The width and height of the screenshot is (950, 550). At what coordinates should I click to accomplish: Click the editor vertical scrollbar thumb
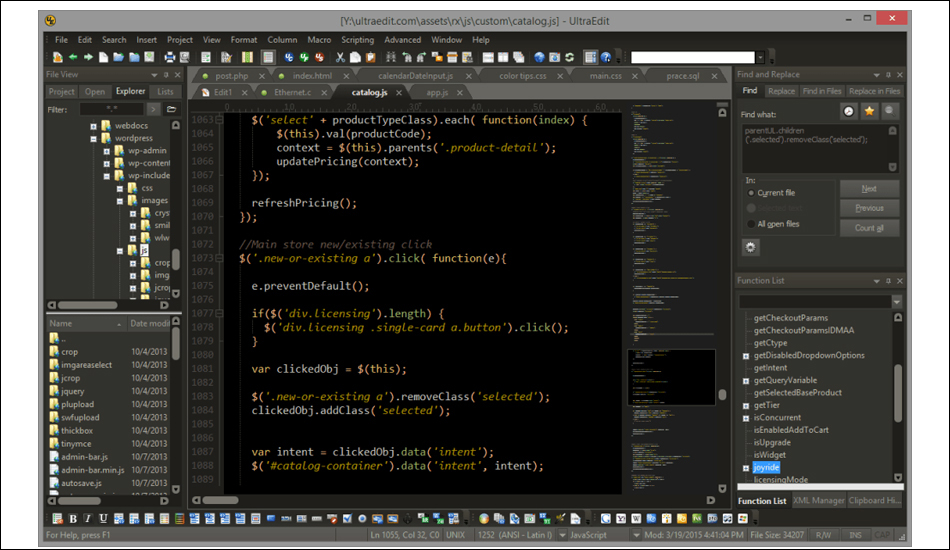(x=722, y=394)
